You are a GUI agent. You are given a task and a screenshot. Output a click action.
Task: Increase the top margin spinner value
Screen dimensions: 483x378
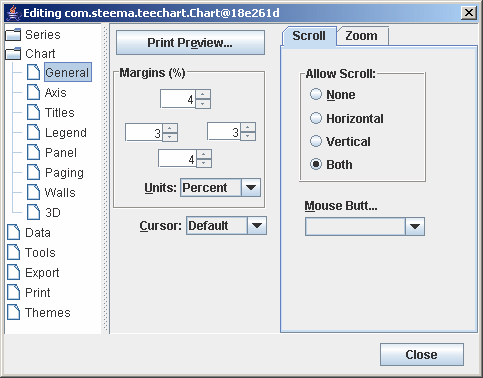tap(203, 94)
